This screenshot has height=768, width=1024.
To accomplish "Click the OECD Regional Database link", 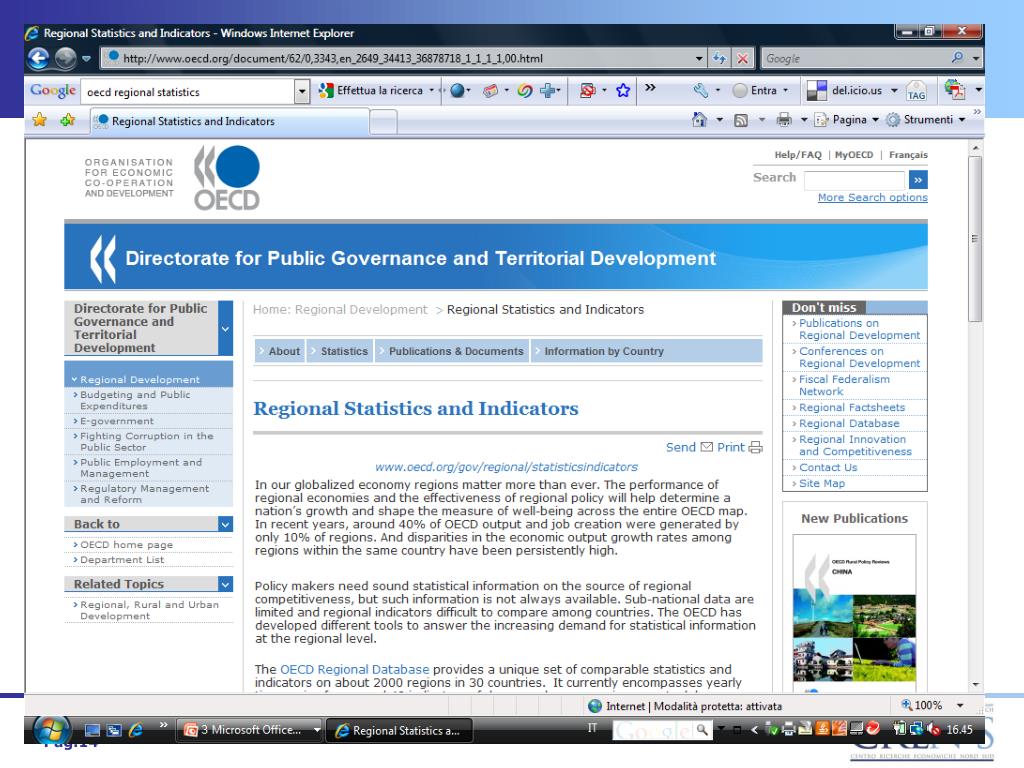I will click(x=355, y=669).
